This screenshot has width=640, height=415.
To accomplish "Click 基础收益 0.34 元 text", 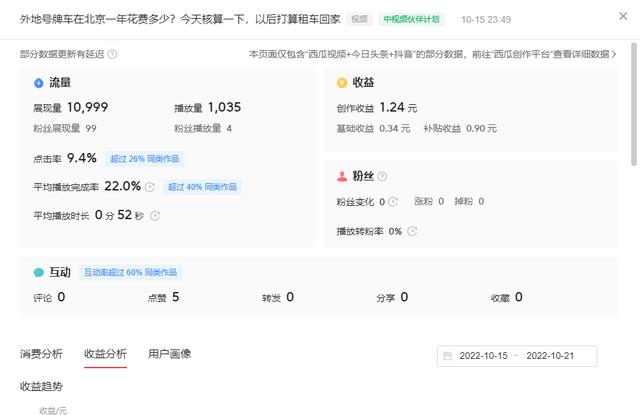I will tap(373, 129).
